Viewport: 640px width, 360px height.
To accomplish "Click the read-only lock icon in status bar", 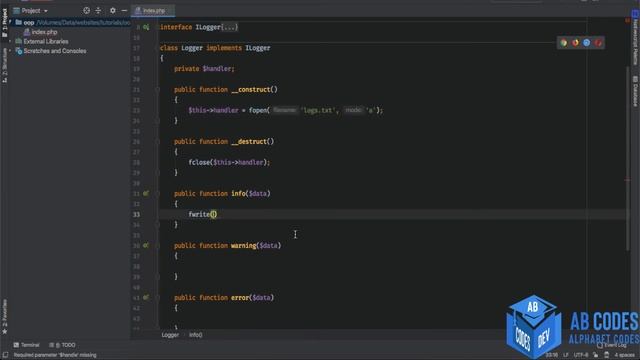I will point(596,355).
